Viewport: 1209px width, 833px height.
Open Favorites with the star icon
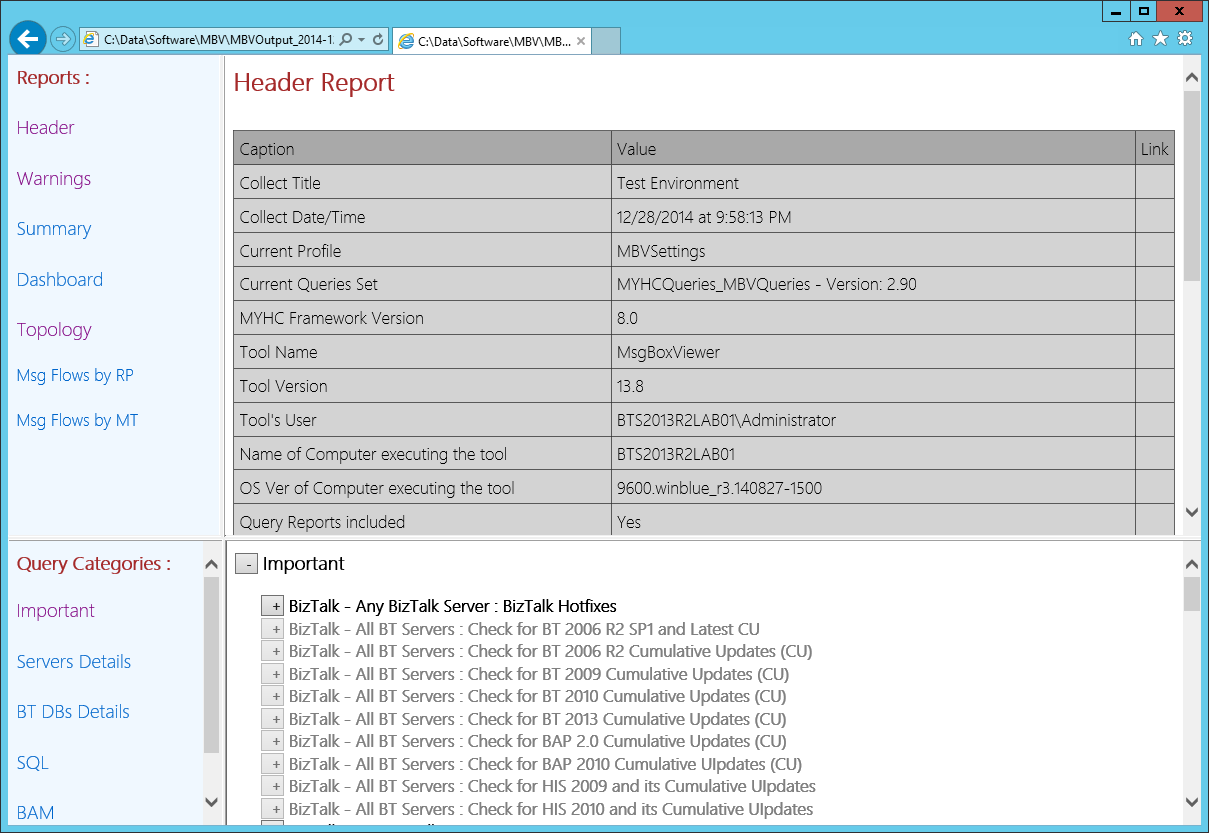(x=1160, y=39)
